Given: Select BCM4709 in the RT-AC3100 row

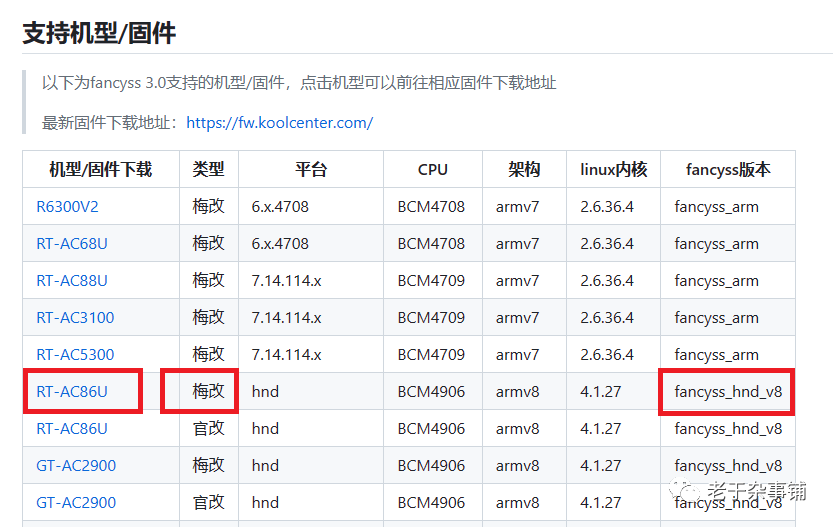Looking at the screenshot, I should tap(431, 318).
